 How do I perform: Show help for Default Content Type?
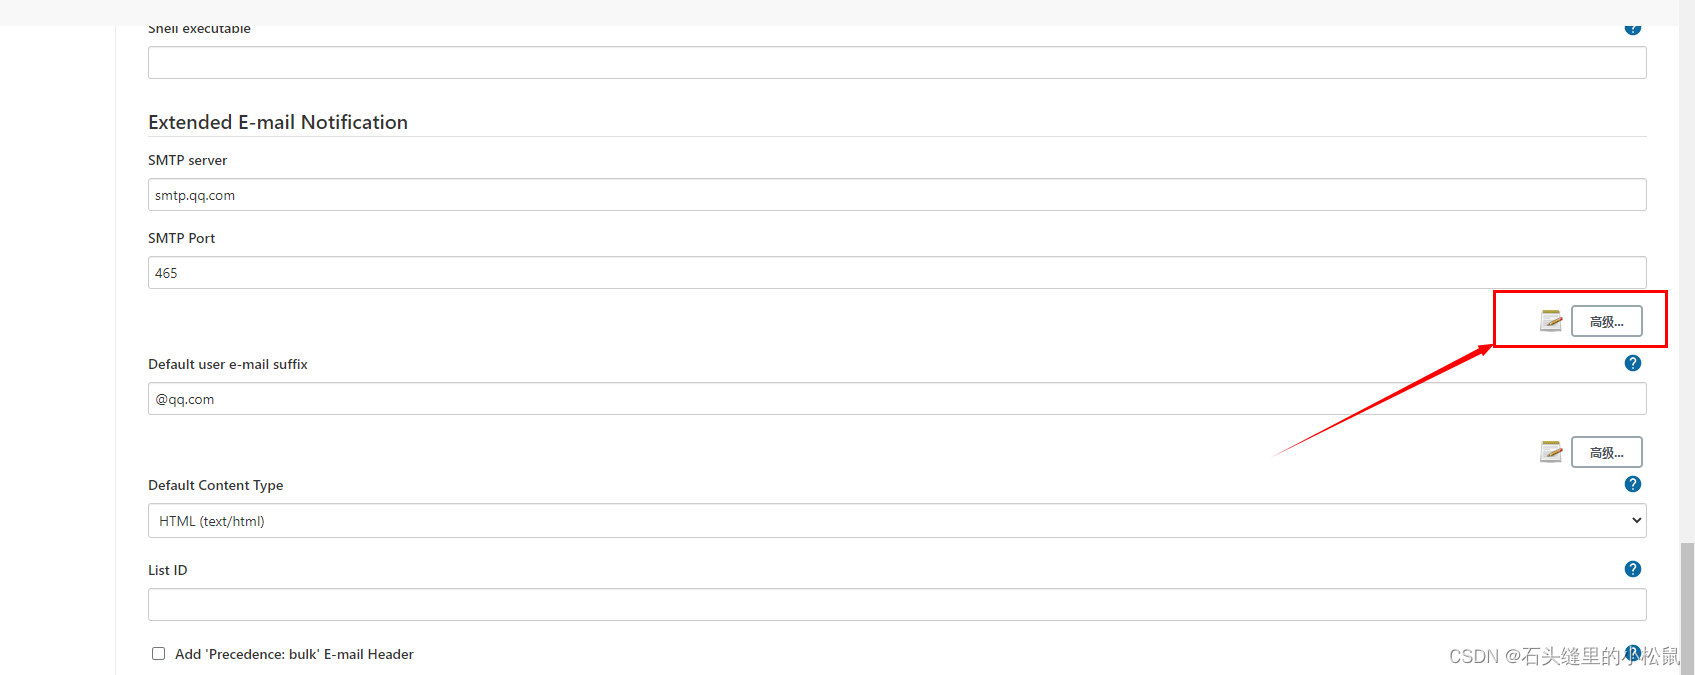(1633, 484)
